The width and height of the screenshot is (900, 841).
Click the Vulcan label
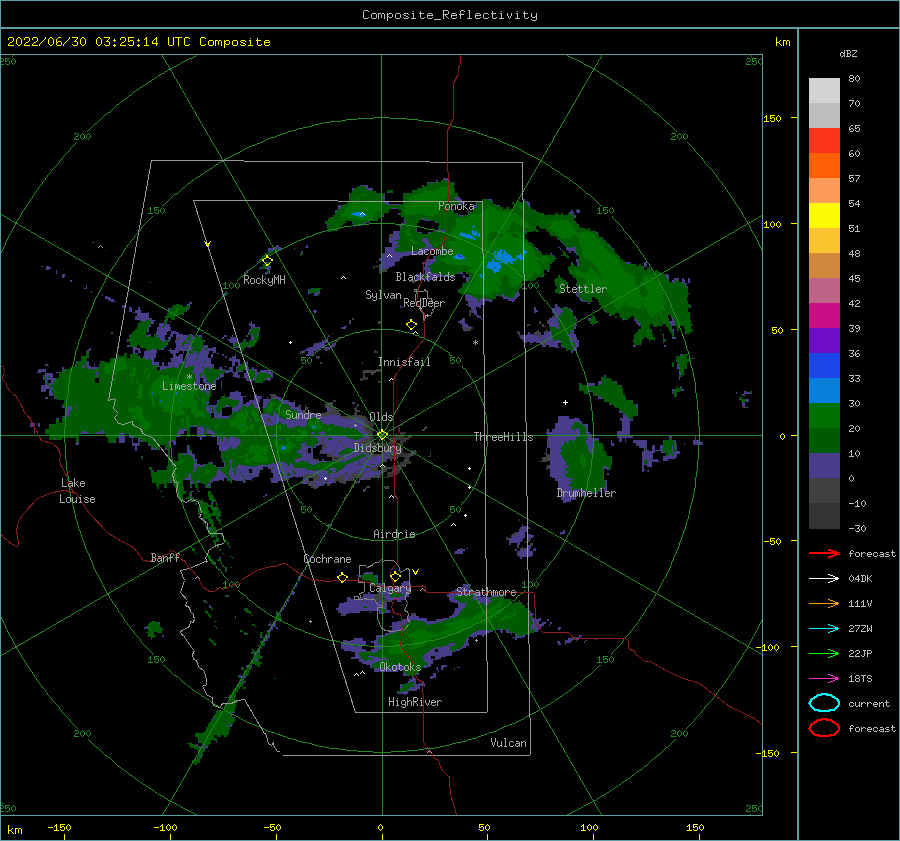click(508, 743)
